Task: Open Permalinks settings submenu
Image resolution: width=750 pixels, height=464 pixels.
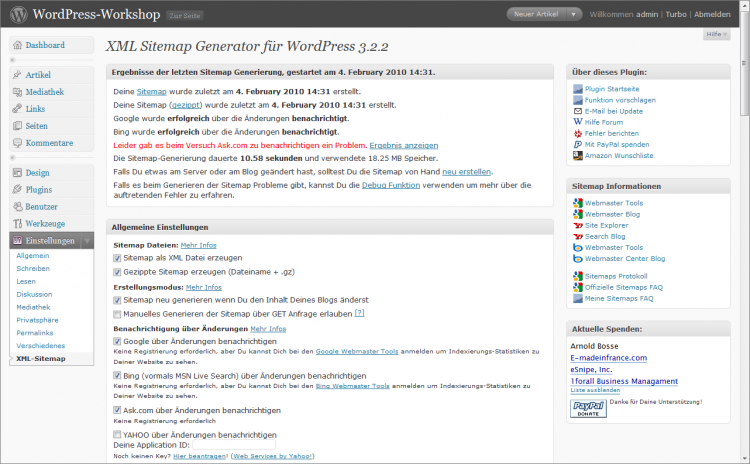Action: point(35,331)
